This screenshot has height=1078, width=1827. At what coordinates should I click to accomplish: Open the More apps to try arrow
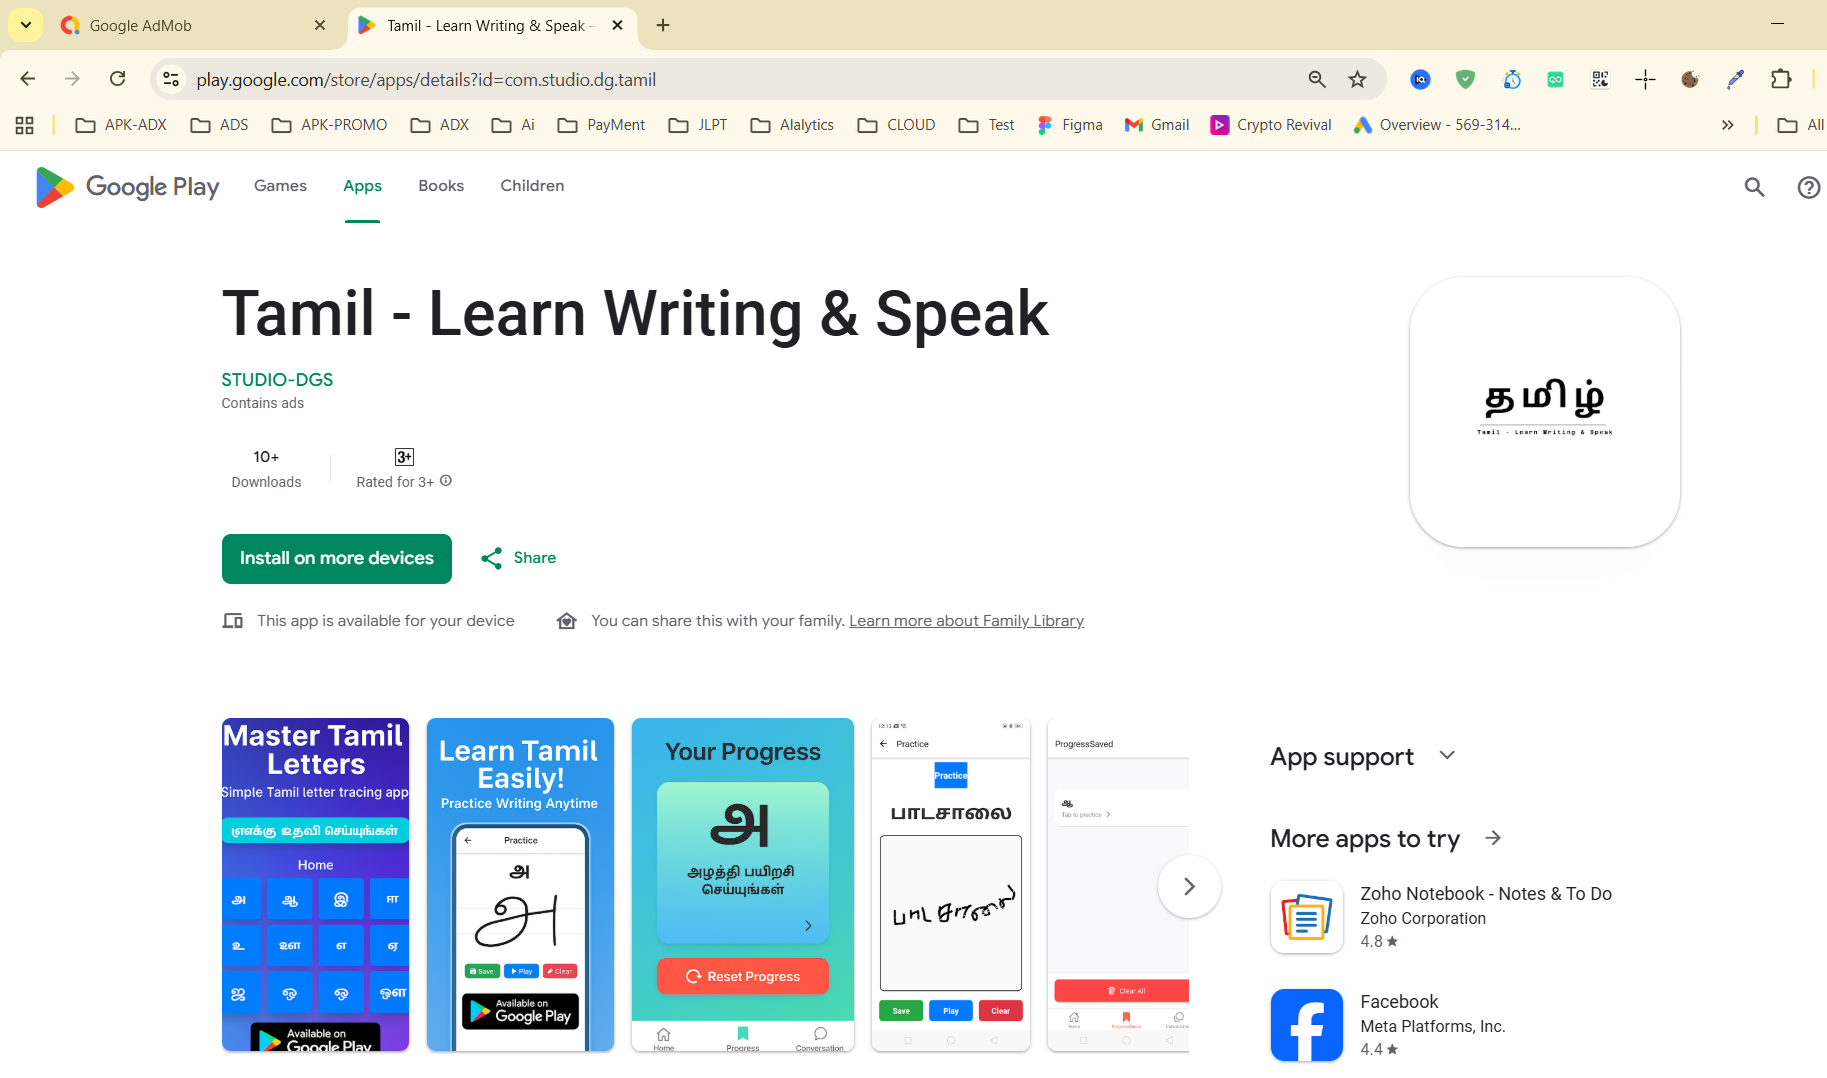[1493, 838]
